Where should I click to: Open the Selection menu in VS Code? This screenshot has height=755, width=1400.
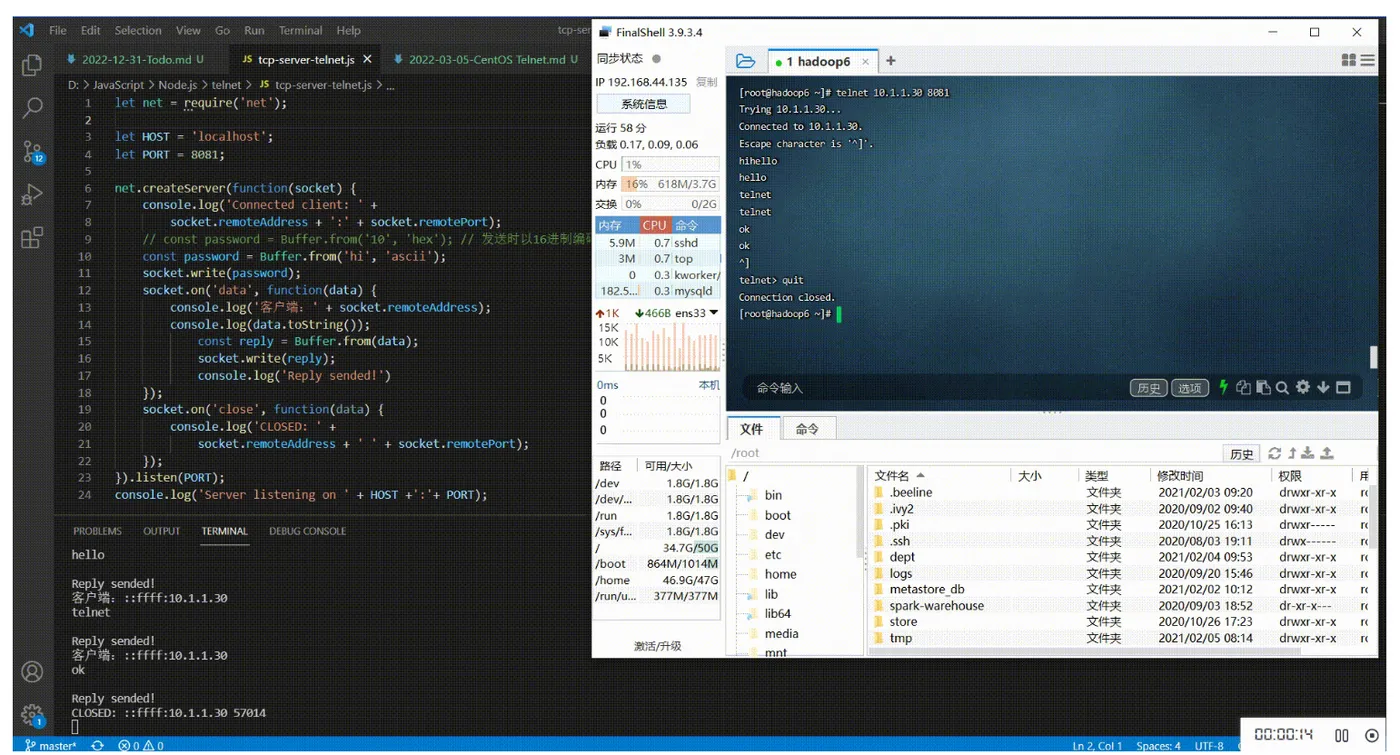click(138, 30)
